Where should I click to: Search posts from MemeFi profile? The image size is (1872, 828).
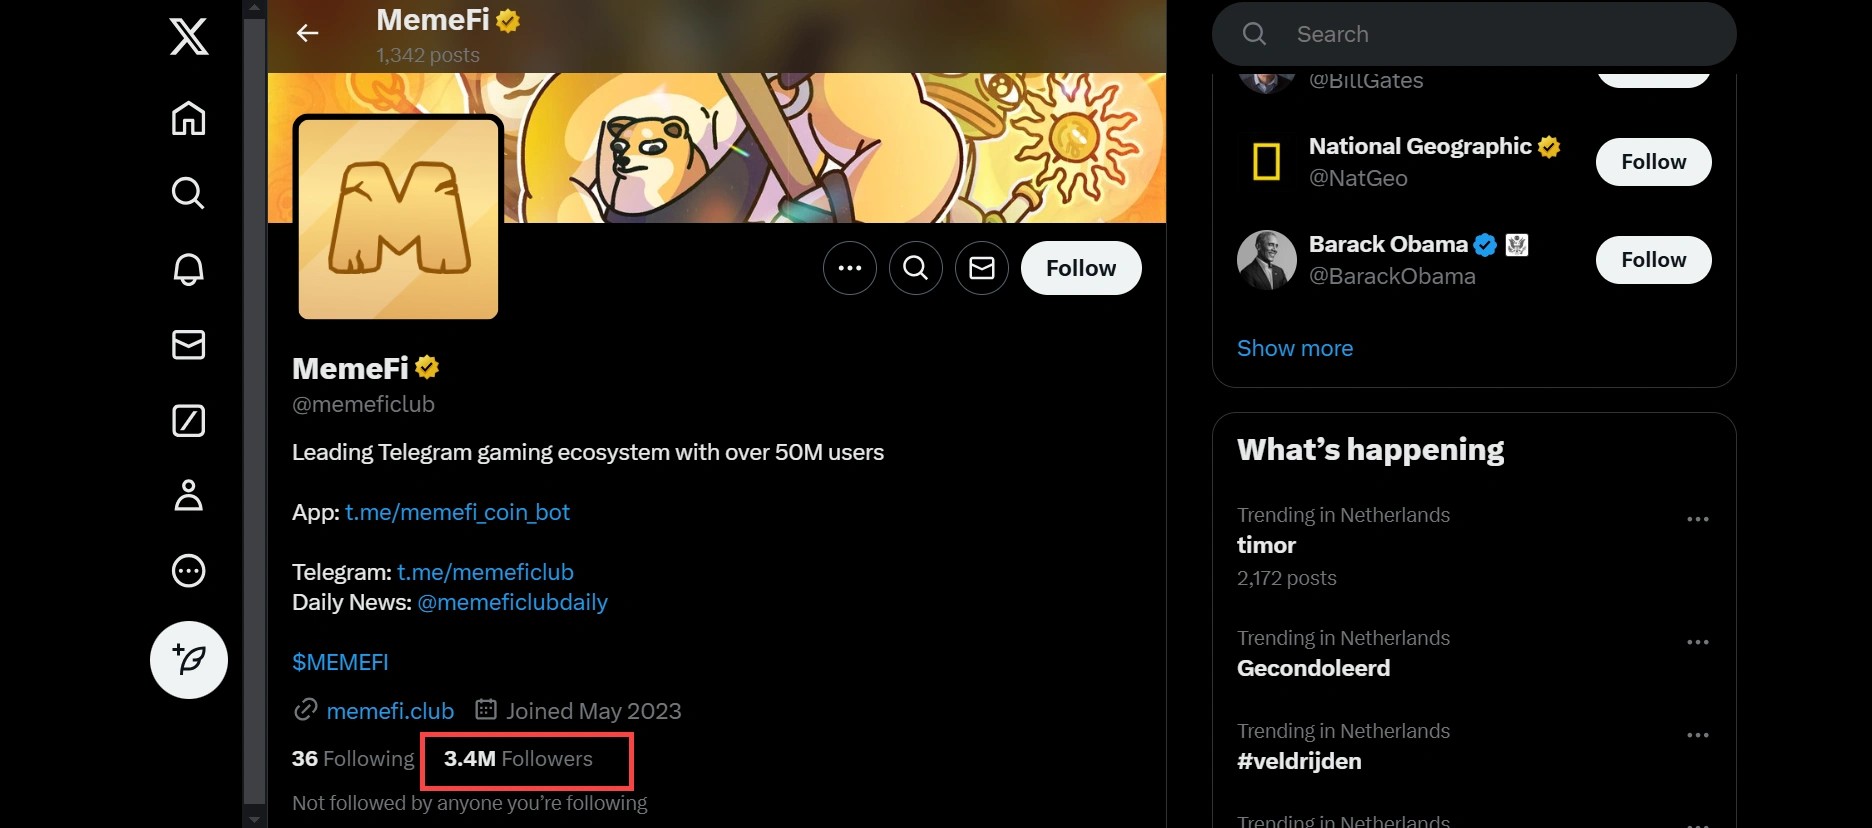point(916,268)
